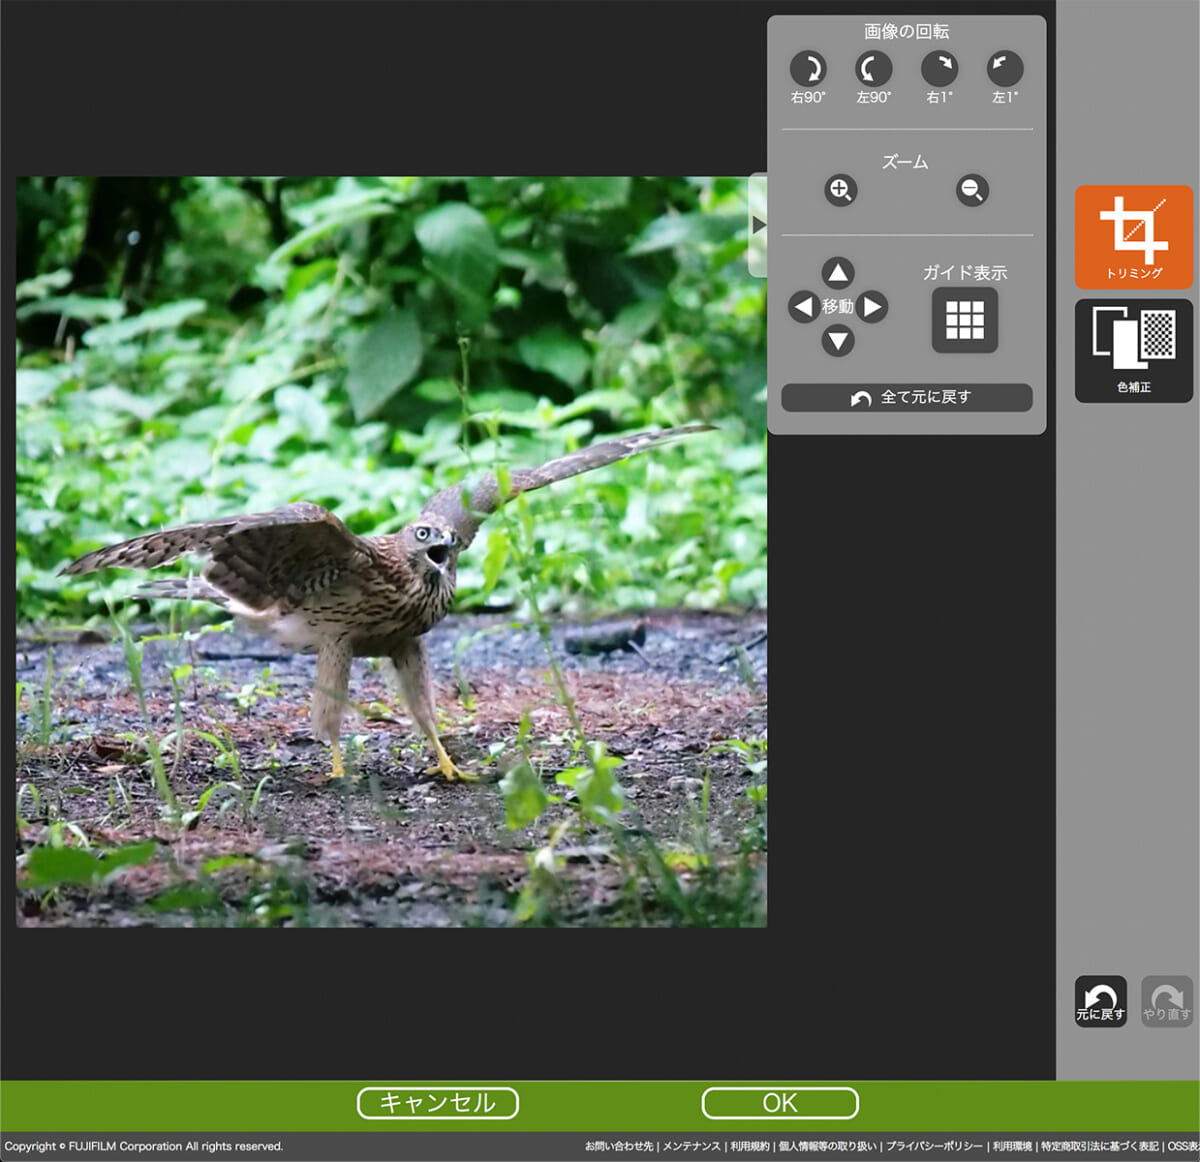1200x1162 pixels.
Task: Zoom in with the plus magnifier
Action: pos(840,190)
